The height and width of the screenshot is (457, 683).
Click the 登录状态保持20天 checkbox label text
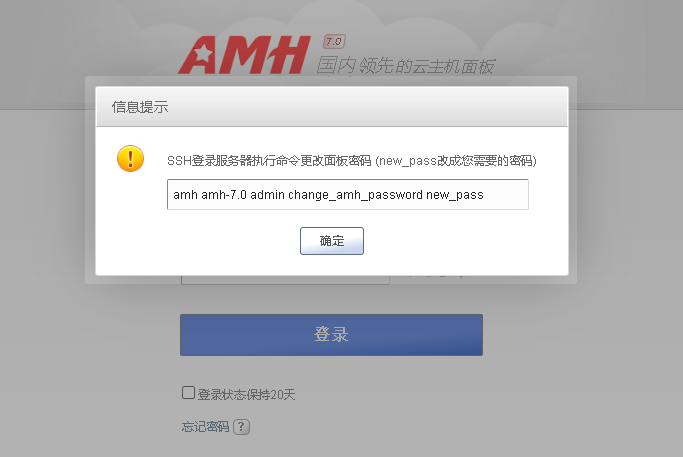pos(247,395)
